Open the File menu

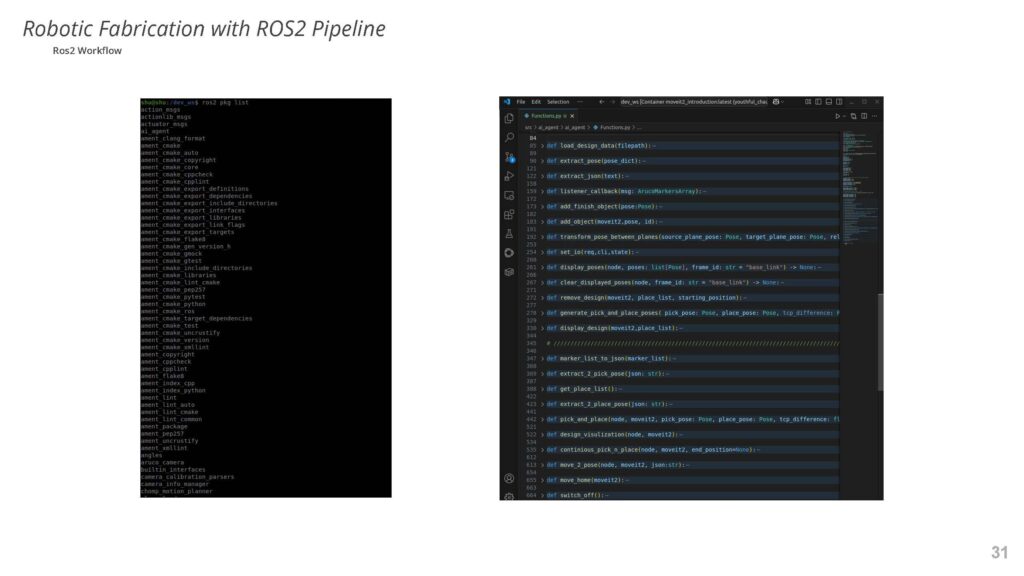click(521, 102)
